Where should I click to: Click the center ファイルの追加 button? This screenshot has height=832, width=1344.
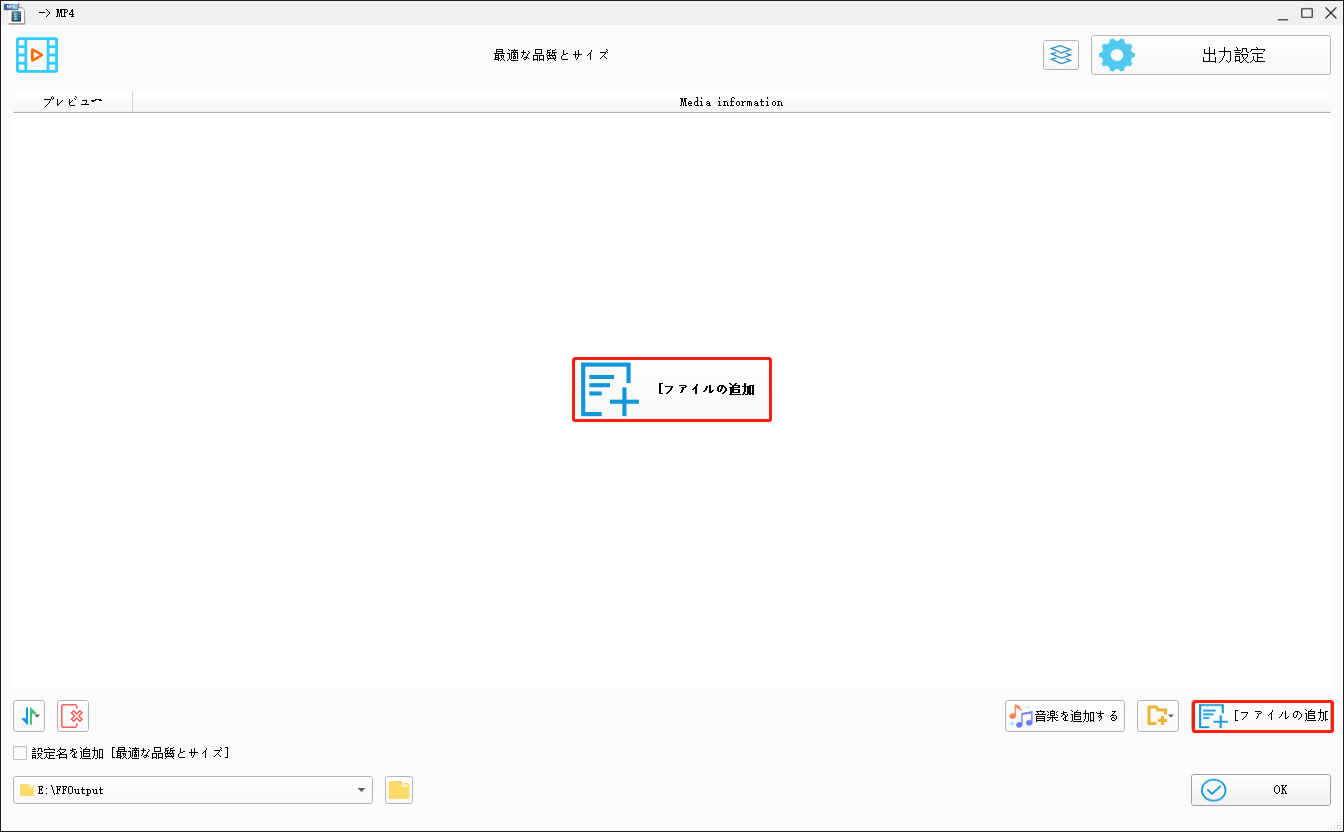click(x=672, y=390)
